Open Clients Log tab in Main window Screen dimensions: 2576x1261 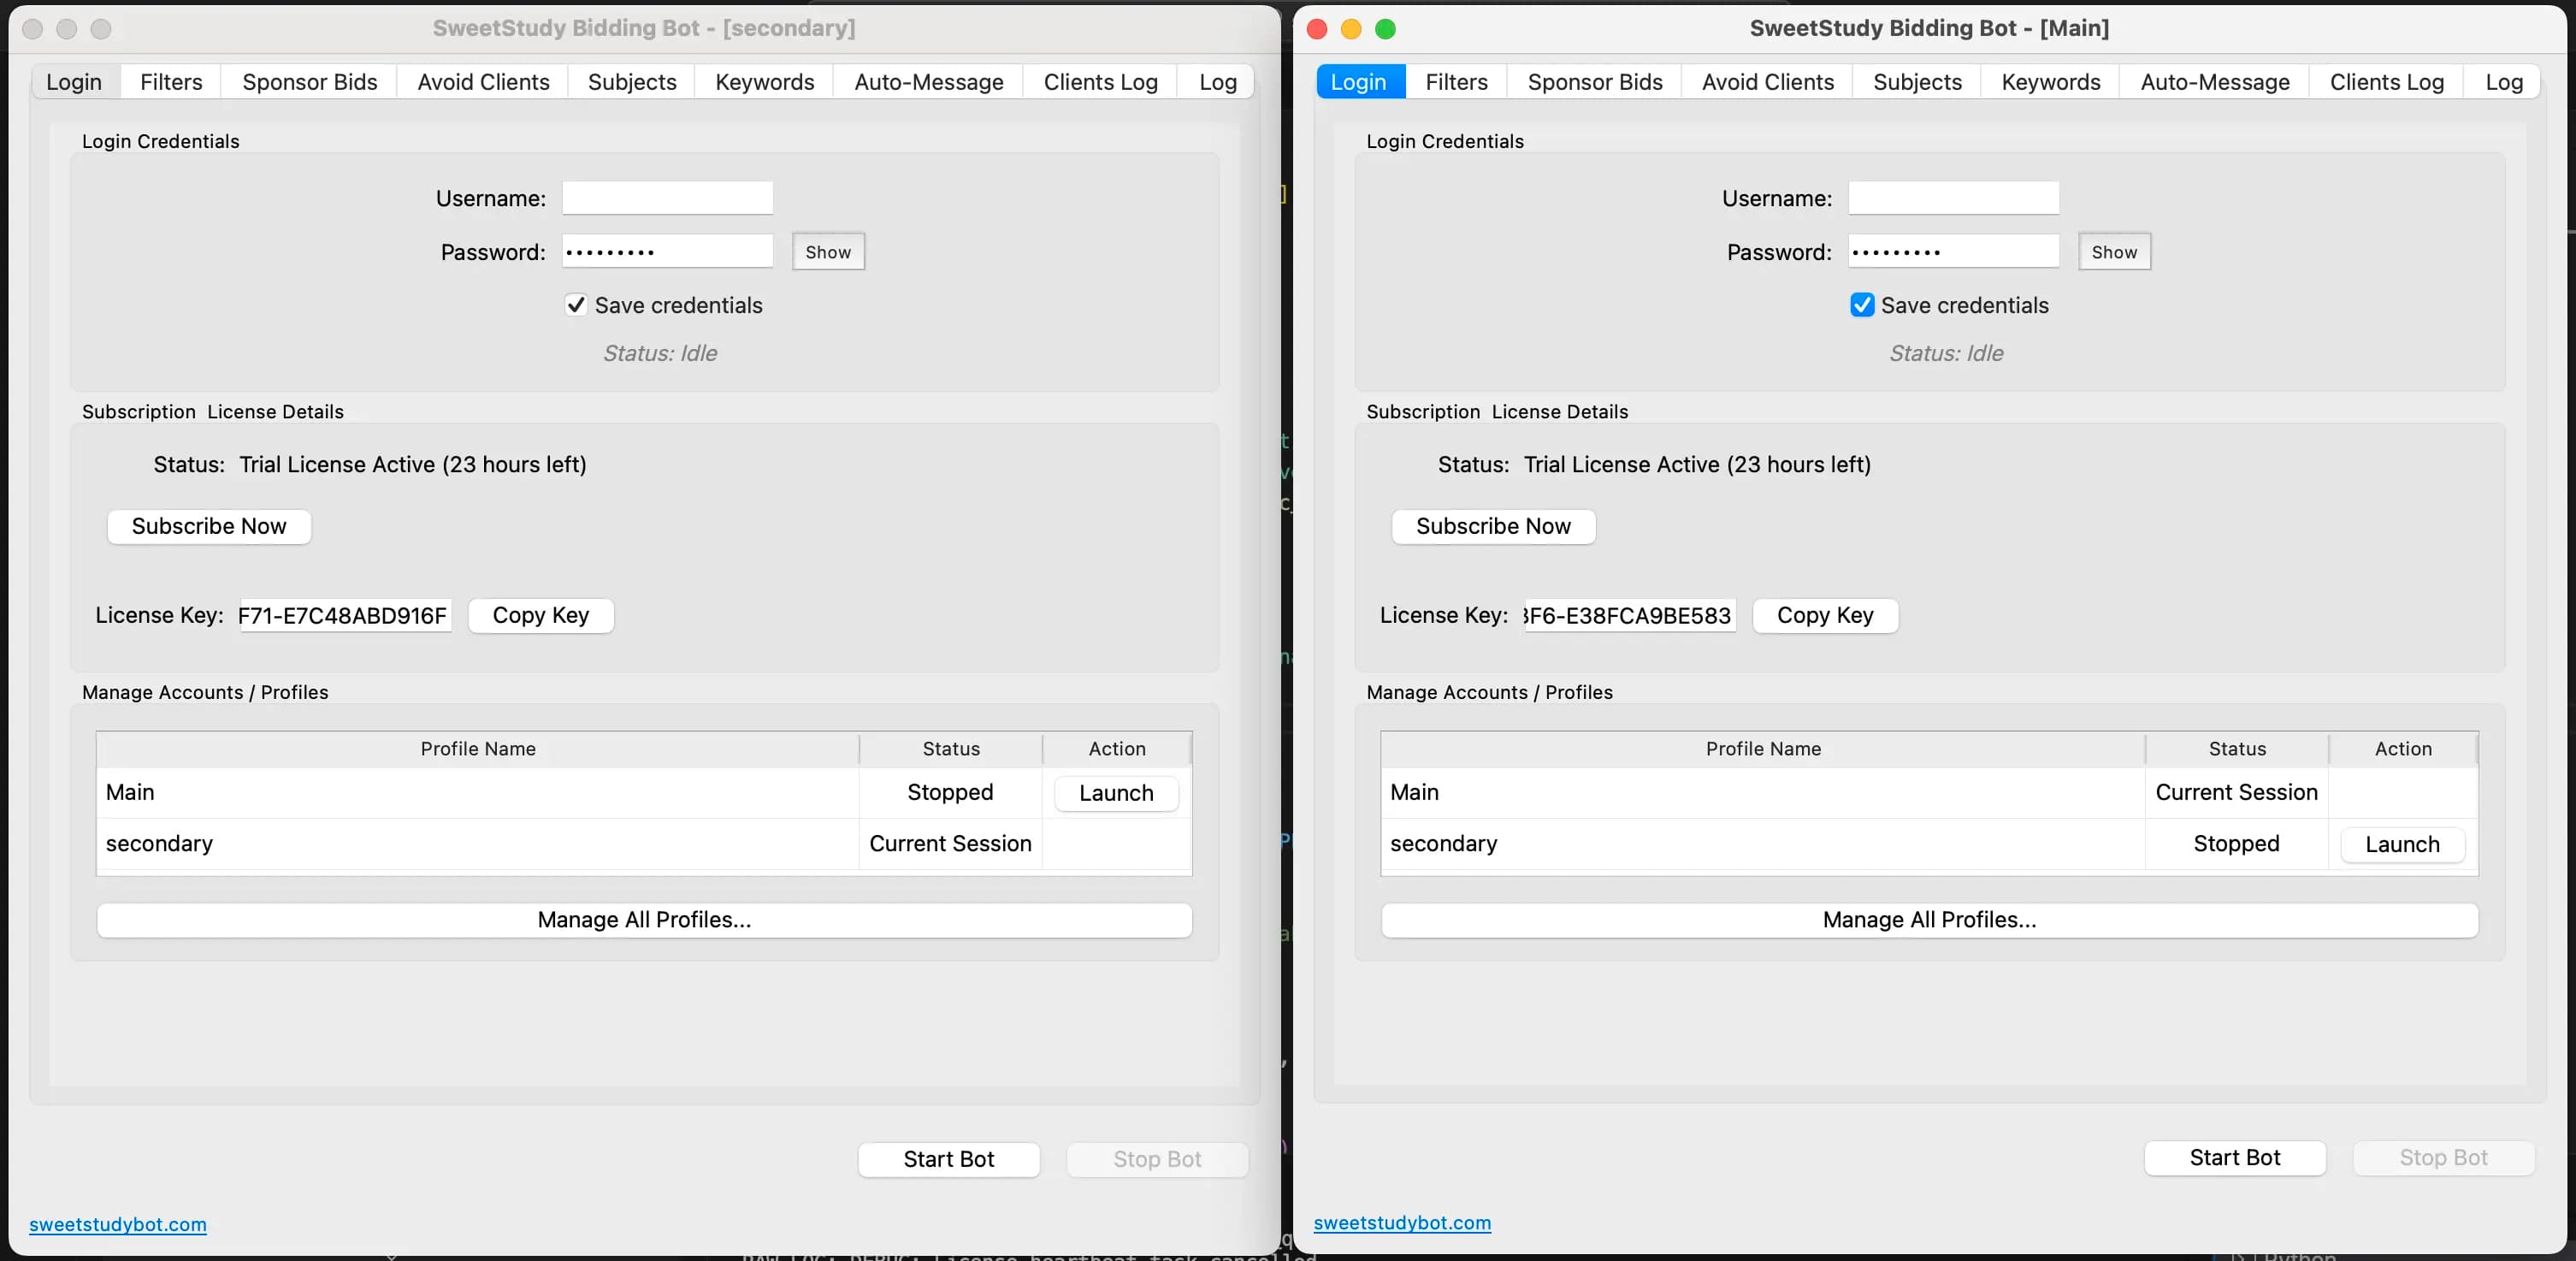(2387, 82)
